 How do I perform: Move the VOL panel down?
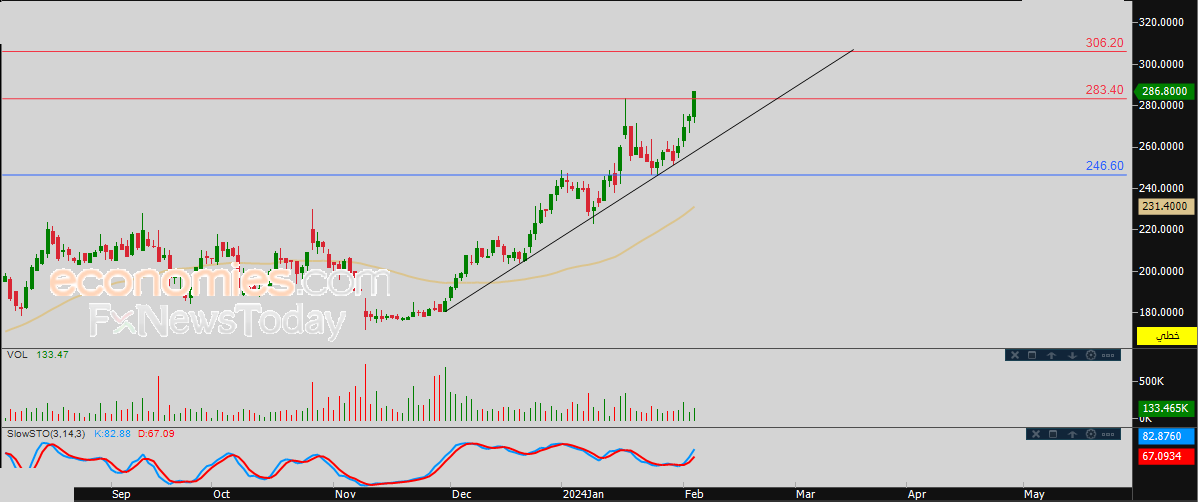click(1073, 355)
